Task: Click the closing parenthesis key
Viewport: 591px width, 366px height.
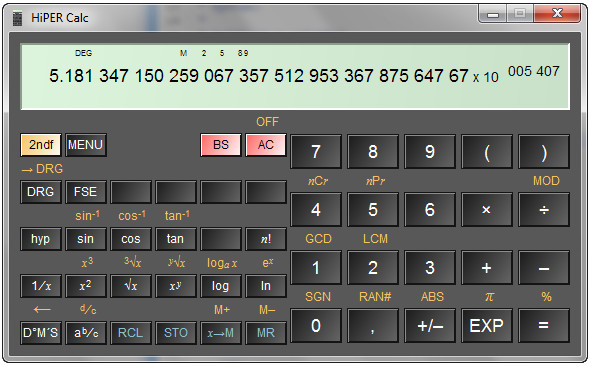Action: pyautogui.click(x=544, y=152)
